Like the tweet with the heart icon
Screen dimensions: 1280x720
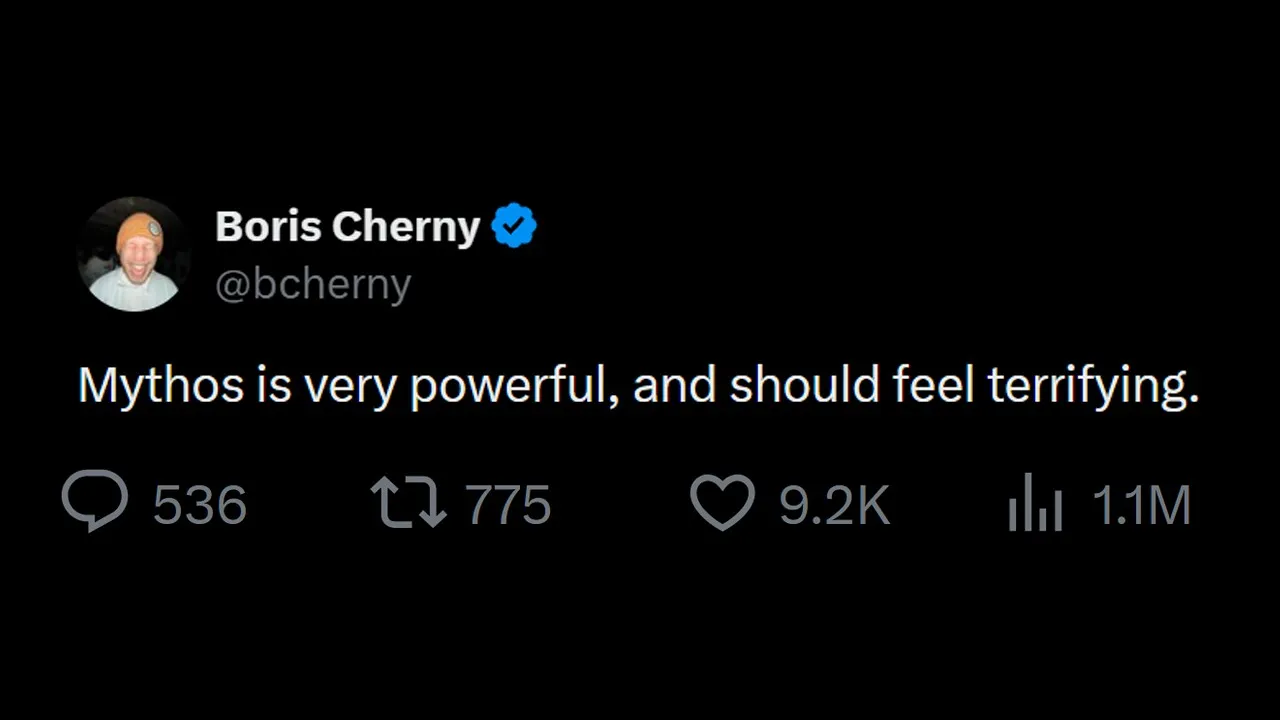pos(722,503)
